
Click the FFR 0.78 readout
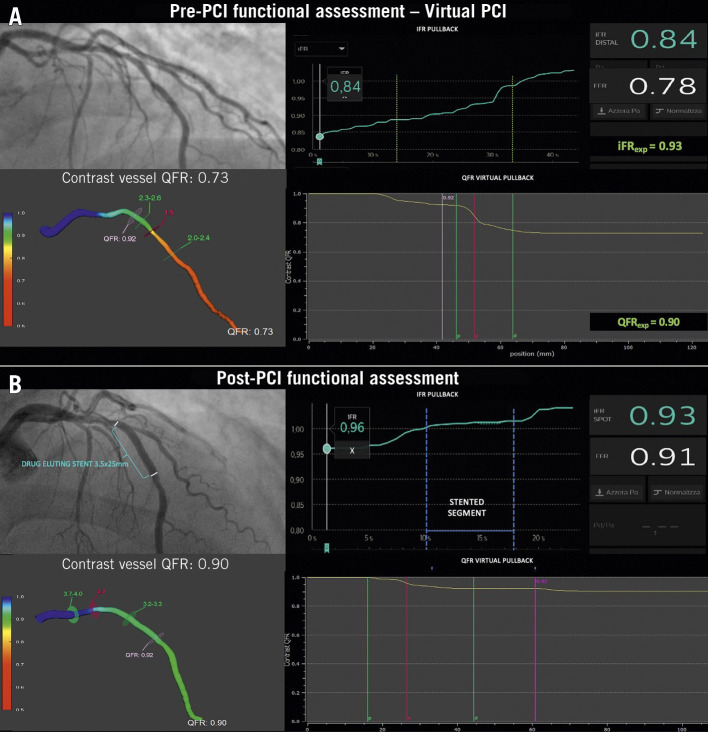point(648,84)
